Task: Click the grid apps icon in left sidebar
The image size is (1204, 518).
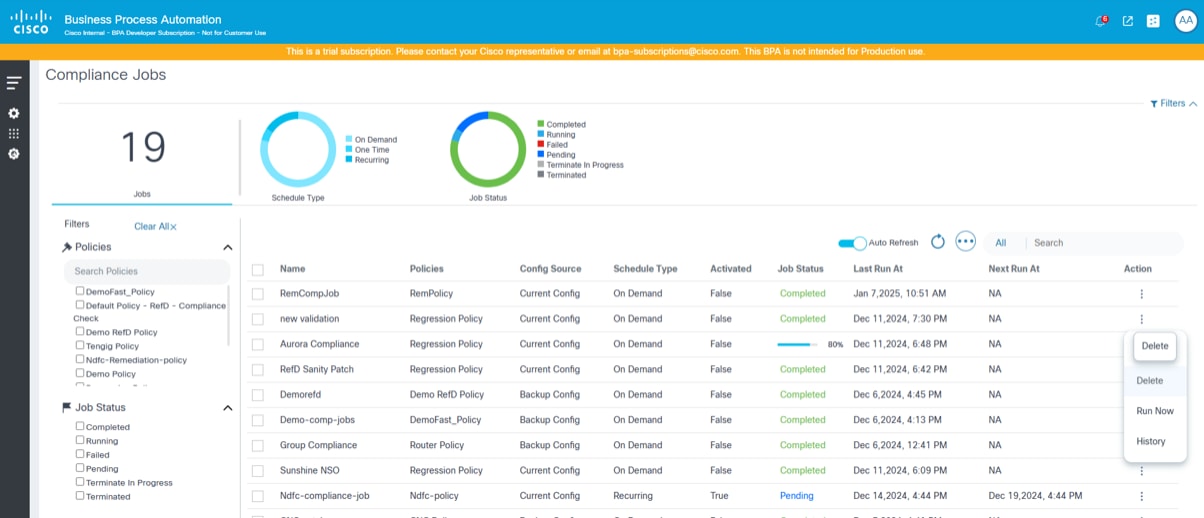Action: pyautogui.click(x=13, y=133)
